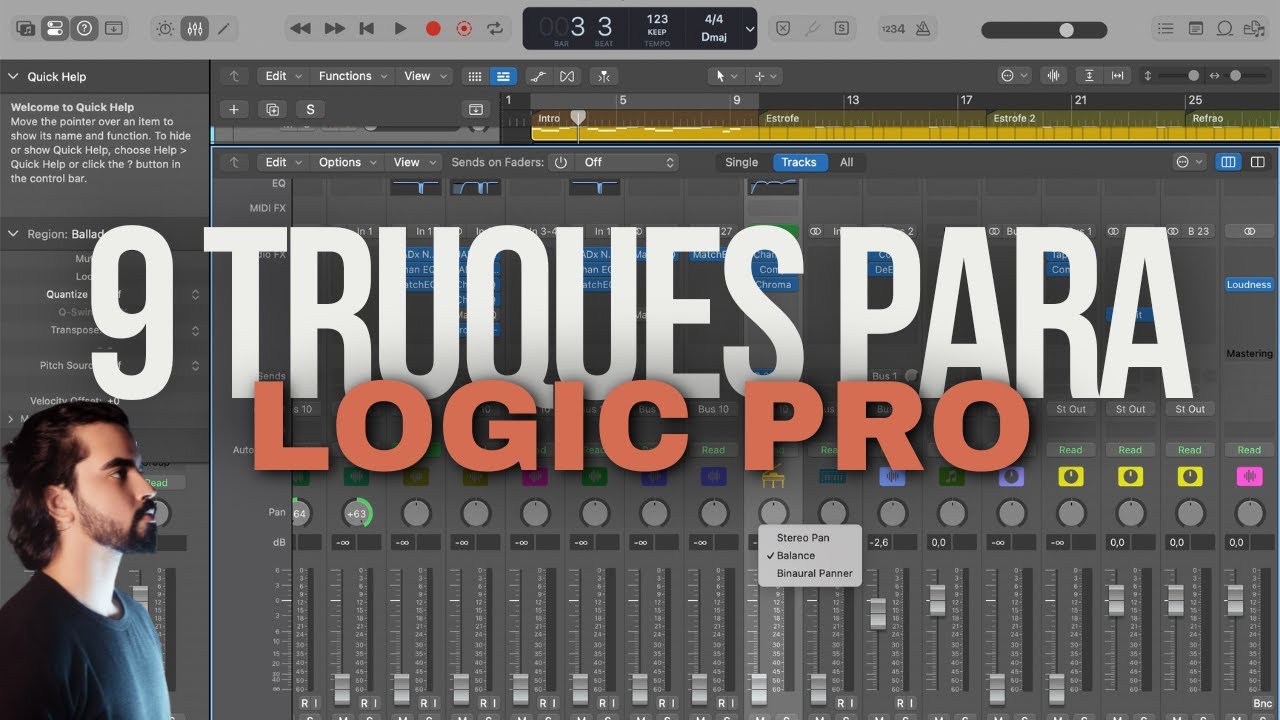Click the 4/4 time signature display
The height and width of the screenshot is (720, 1280).
coord(713,19)
